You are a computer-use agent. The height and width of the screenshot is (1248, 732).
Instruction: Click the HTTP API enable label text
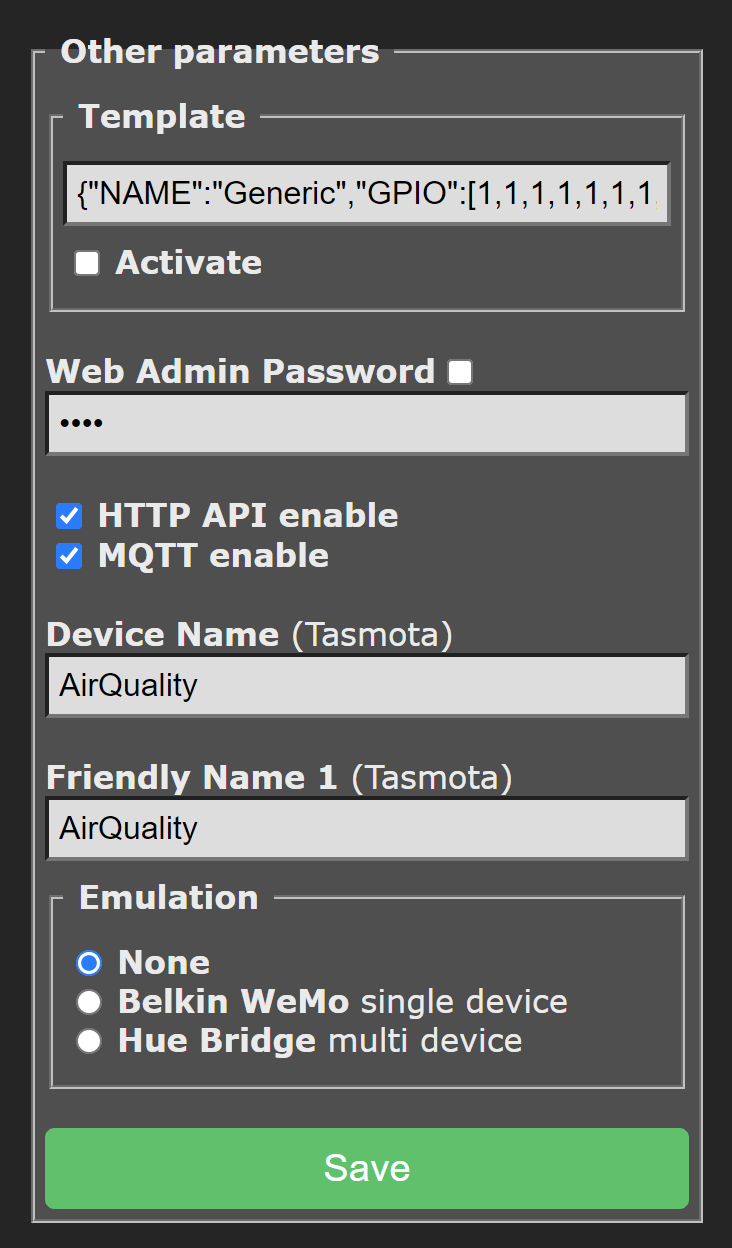[x=246, y=516]
